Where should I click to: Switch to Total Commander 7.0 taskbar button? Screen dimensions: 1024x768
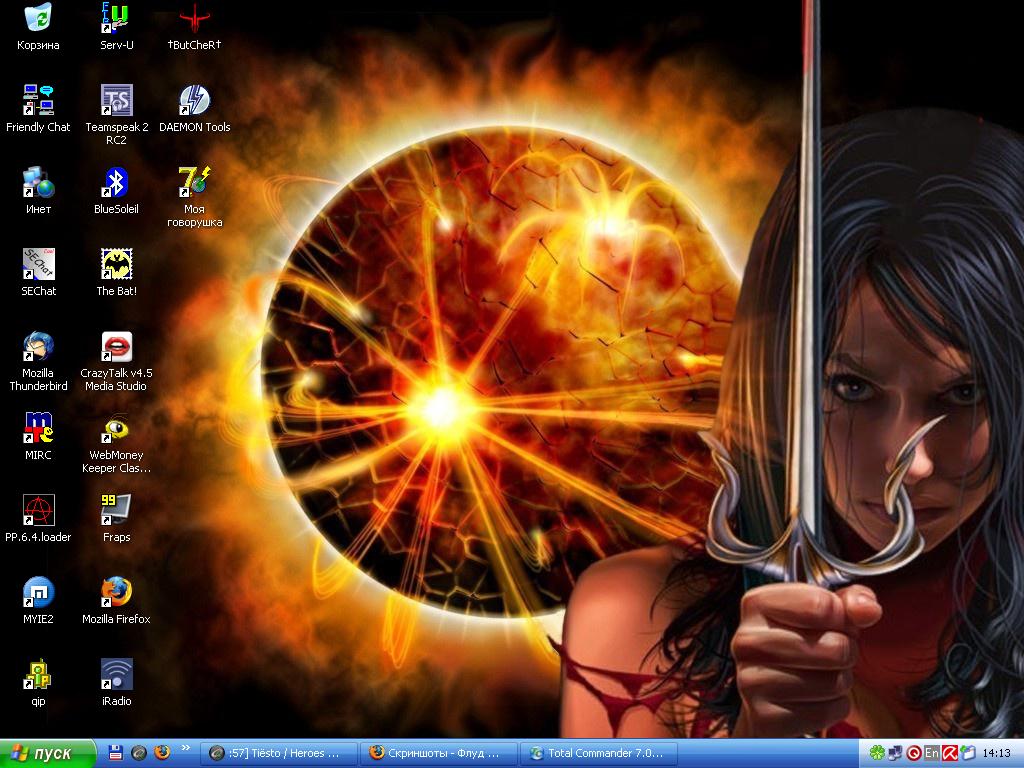coord(600,753)
